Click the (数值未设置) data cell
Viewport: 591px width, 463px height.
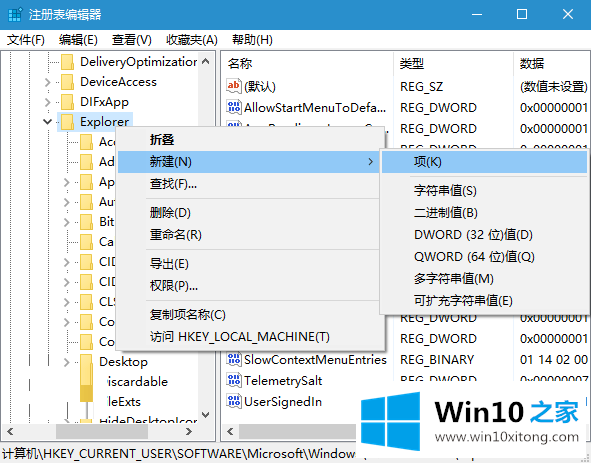(x=554, y=87)
